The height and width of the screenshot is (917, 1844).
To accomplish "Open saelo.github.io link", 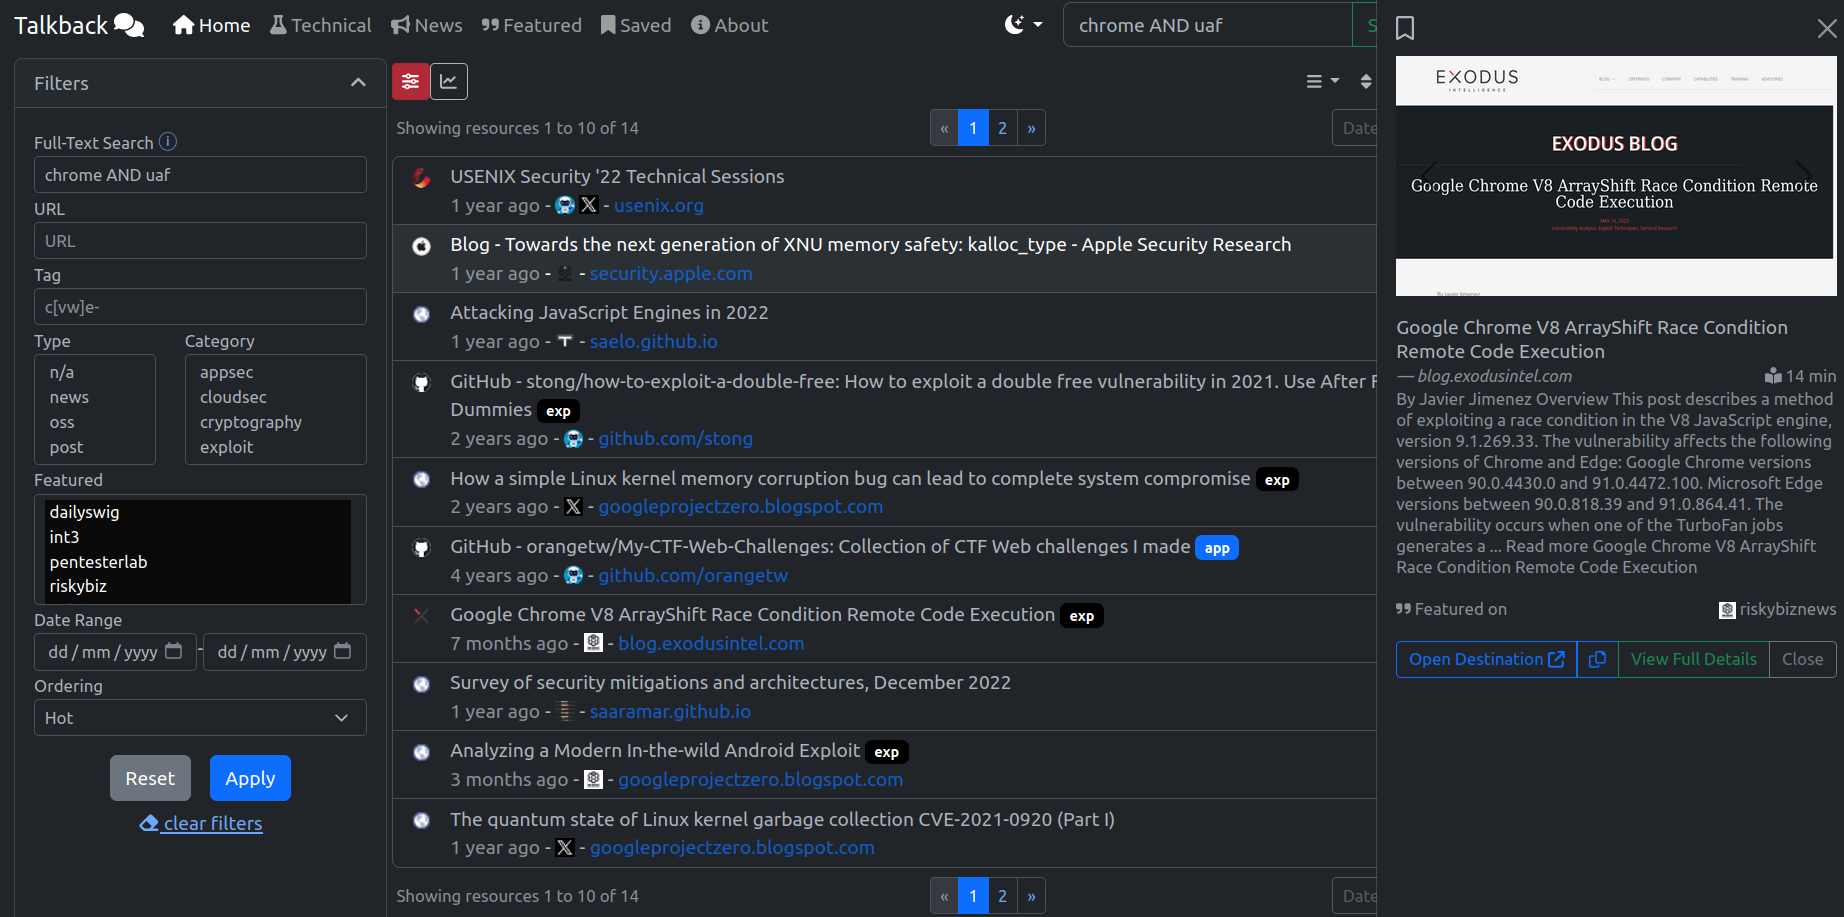I will coord(654,341).
